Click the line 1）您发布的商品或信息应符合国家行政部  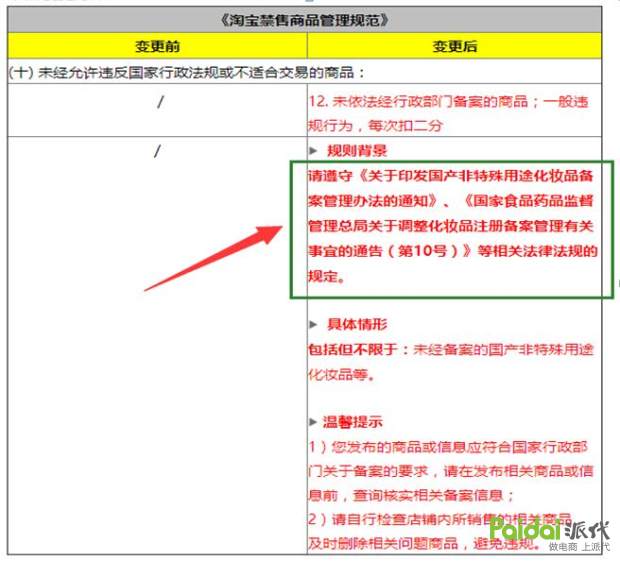(448, 447)
